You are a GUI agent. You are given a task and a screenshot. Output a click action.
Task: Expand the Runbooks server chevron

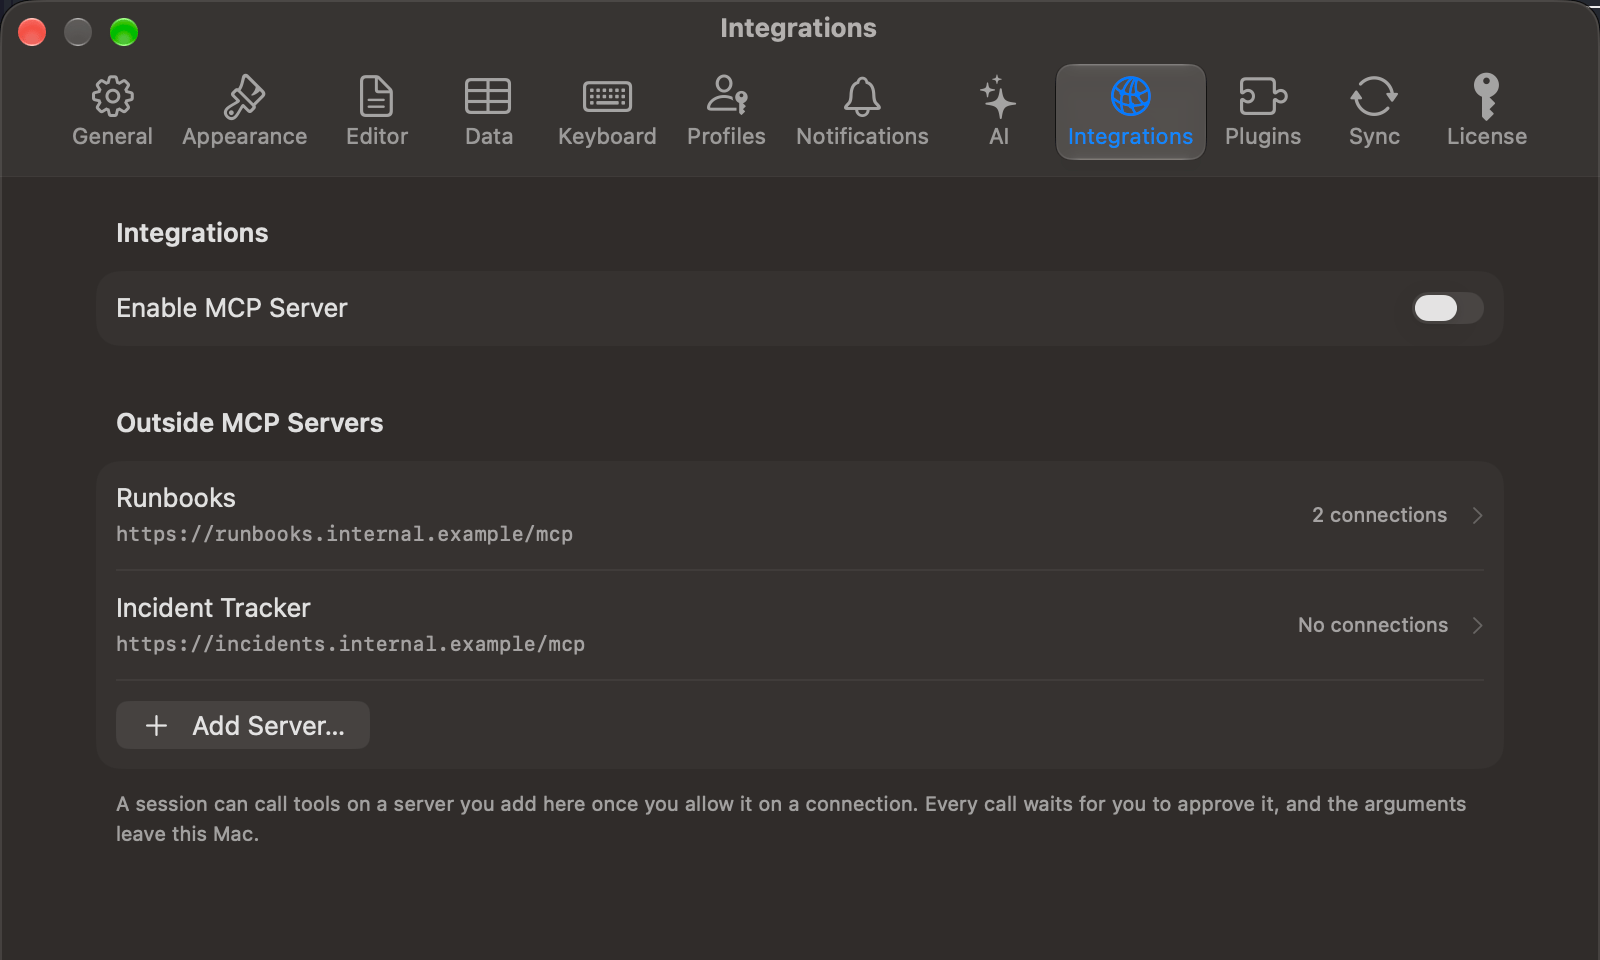(x=1477, y=515)
